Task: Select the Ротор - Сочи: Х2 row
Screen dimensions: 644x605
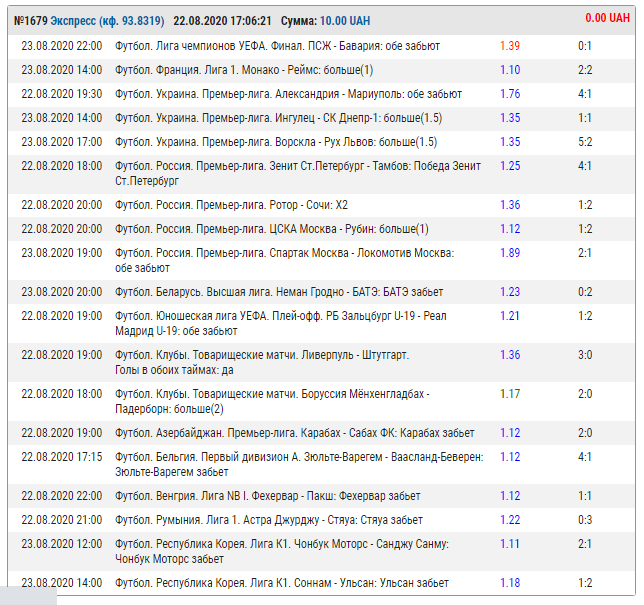Action: 321,205
